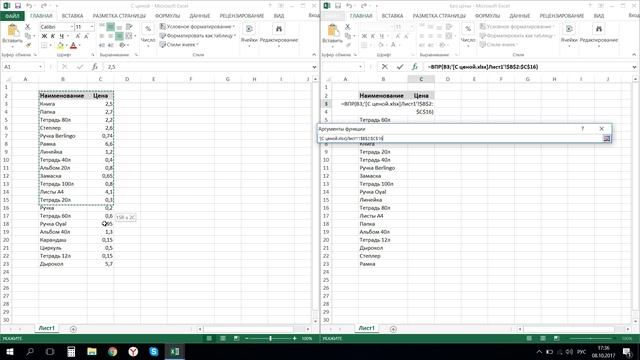Close Аргументы функции dialog

(x=601, y=129)
